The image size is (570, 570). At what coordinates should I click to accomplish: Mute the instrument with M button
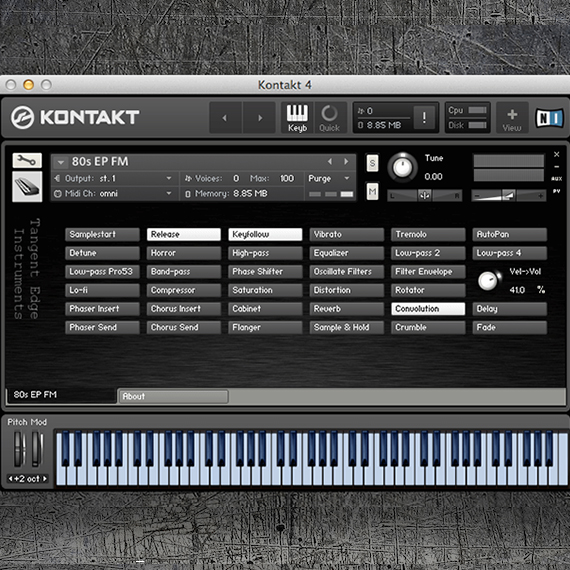coord(372,192)
